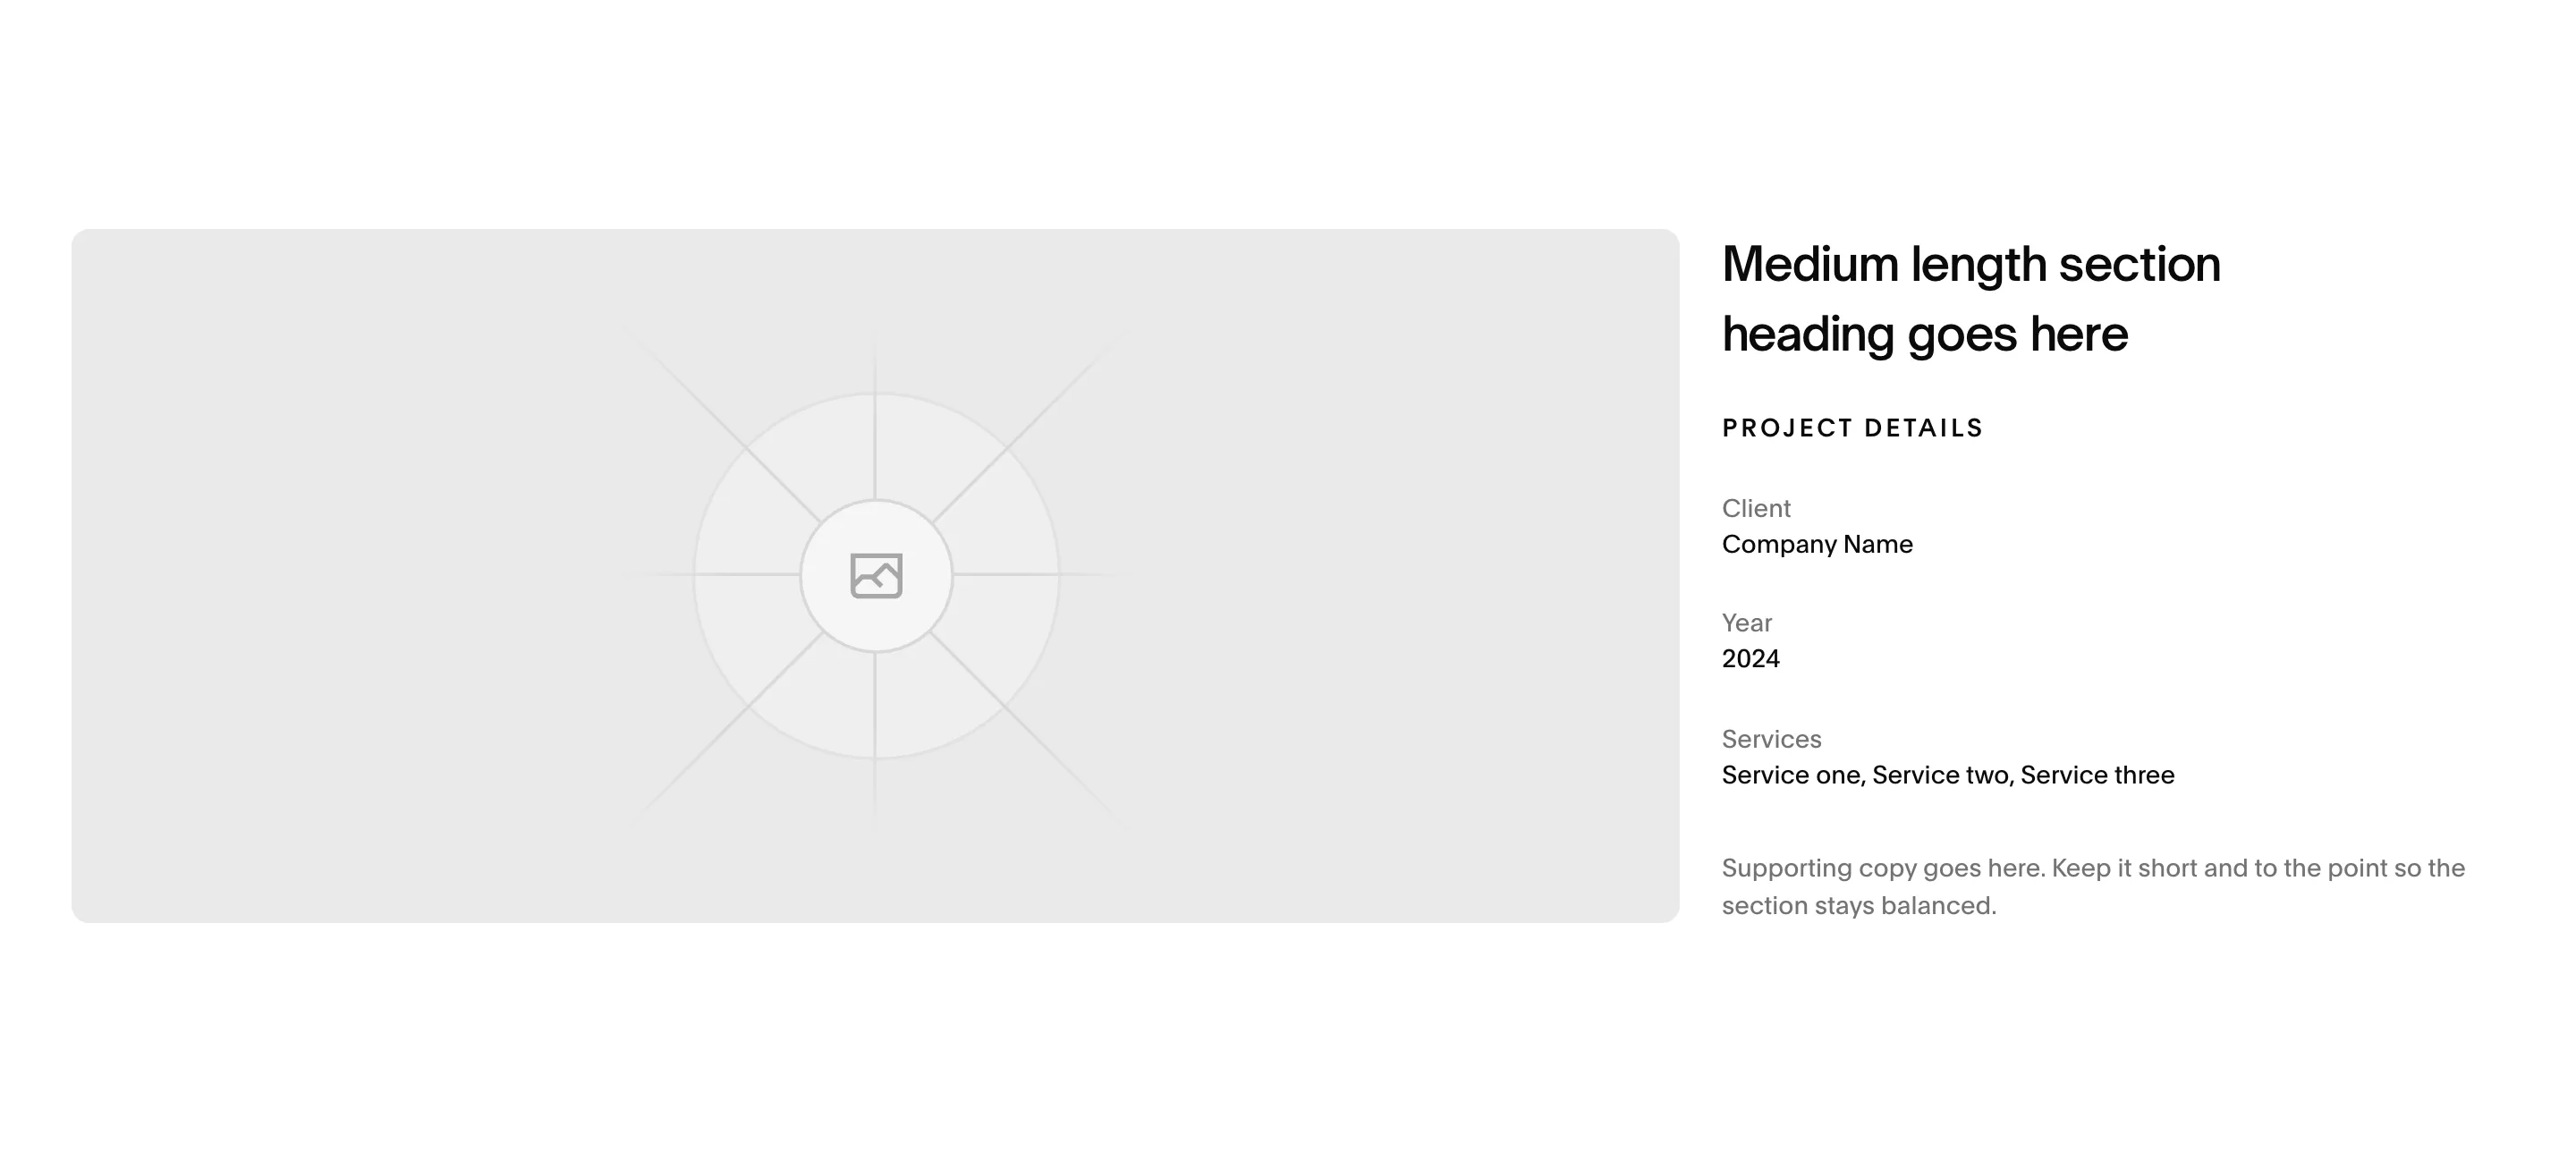
Task: Click the Client field label
Action: (x=1756, y=508)
